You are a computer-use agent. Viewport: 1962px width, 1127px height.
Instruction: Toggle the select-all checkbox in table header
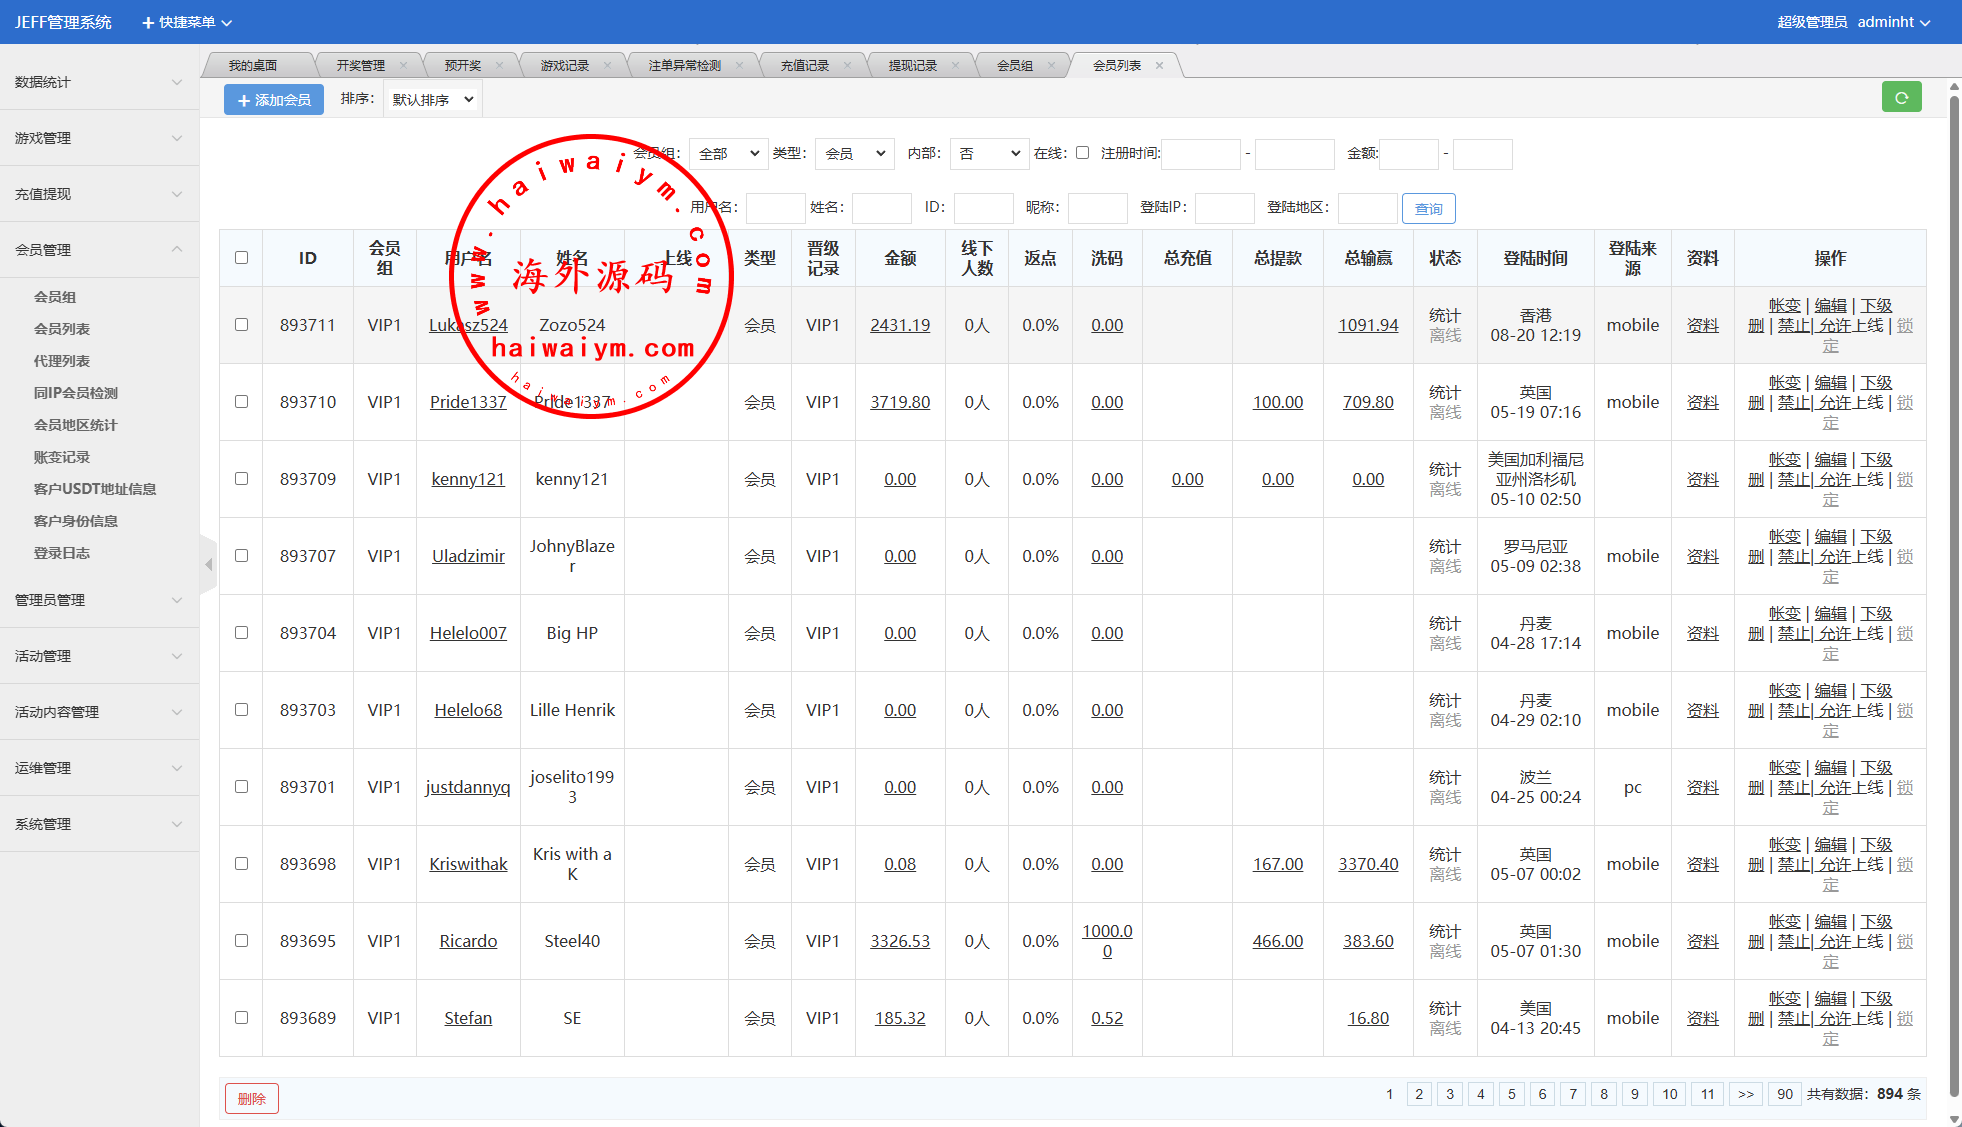tap(241, 258)
